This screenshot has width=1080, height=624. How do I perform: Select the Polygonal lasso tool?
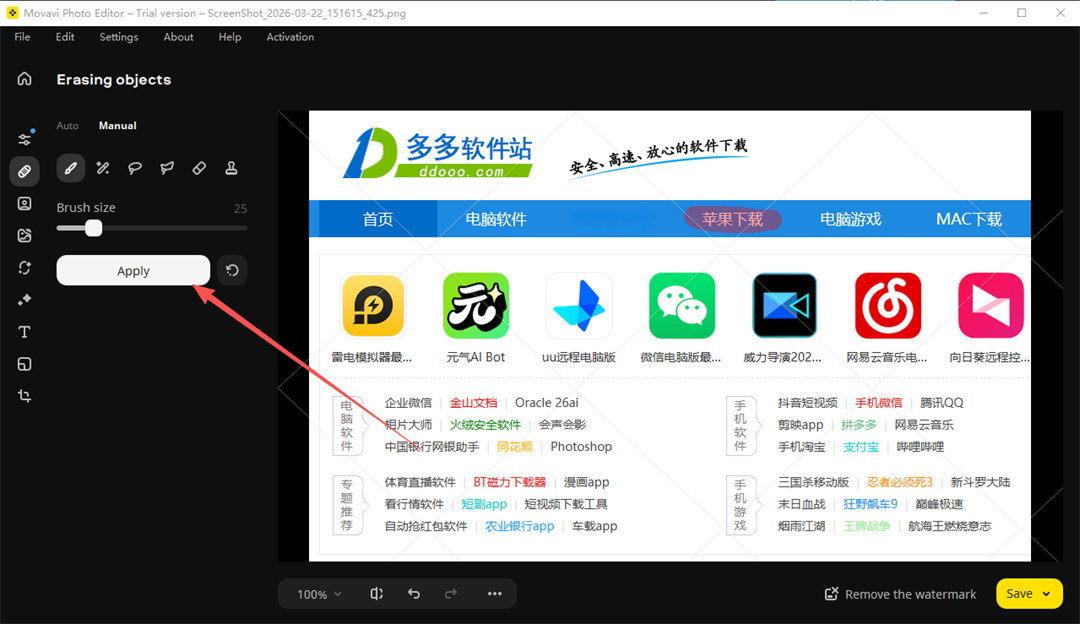coord(167,168)
